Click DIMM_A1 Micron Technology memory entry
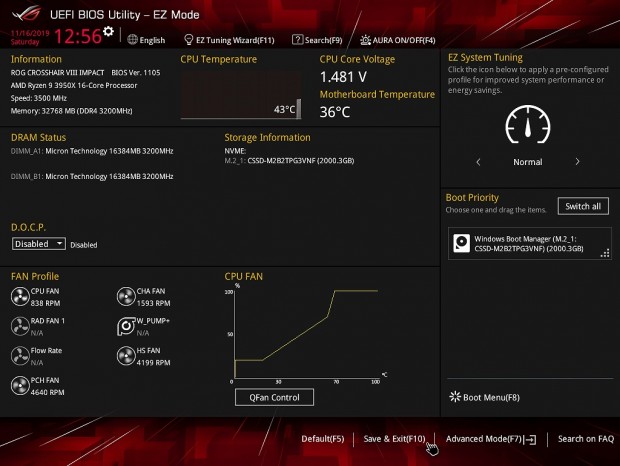 coord(92,151)
